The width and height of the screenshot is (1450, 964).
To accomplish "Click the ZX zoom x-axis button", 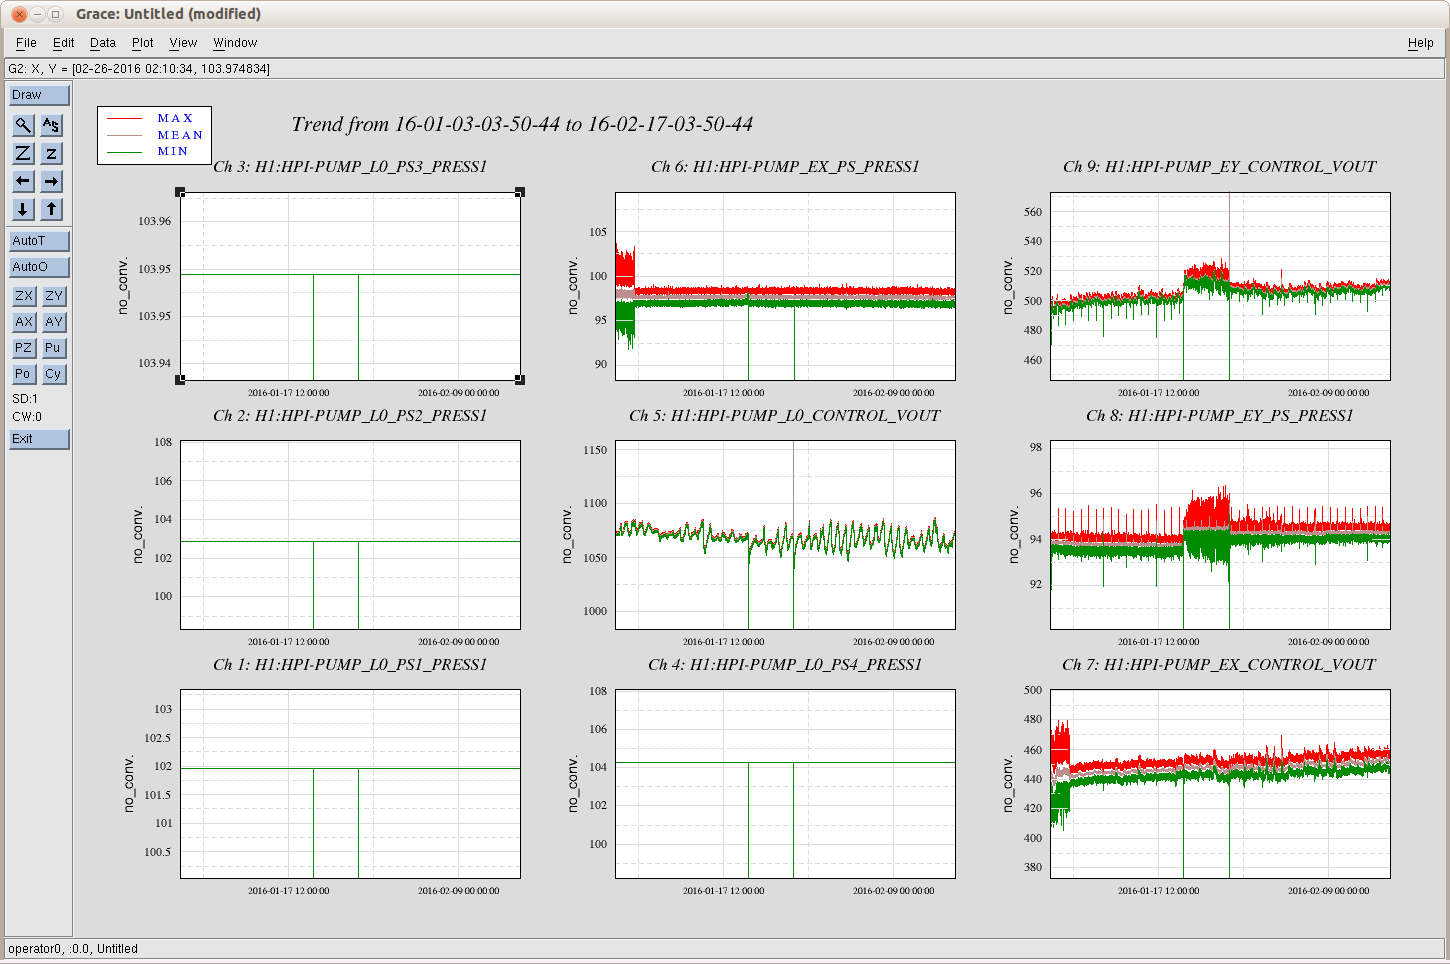I will click(x=23, y=296).
